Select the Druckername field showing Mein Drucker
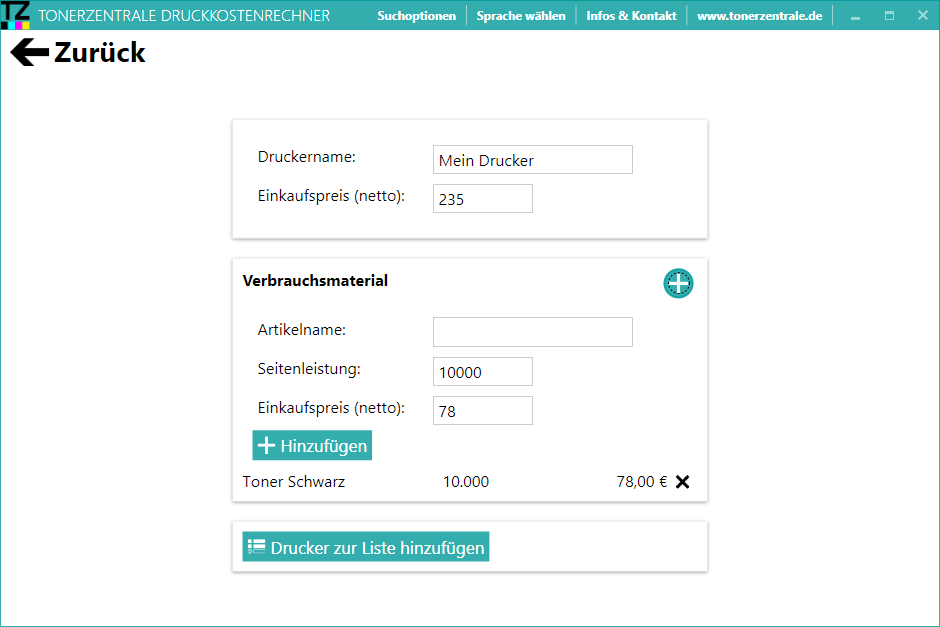 pos(532,159)
